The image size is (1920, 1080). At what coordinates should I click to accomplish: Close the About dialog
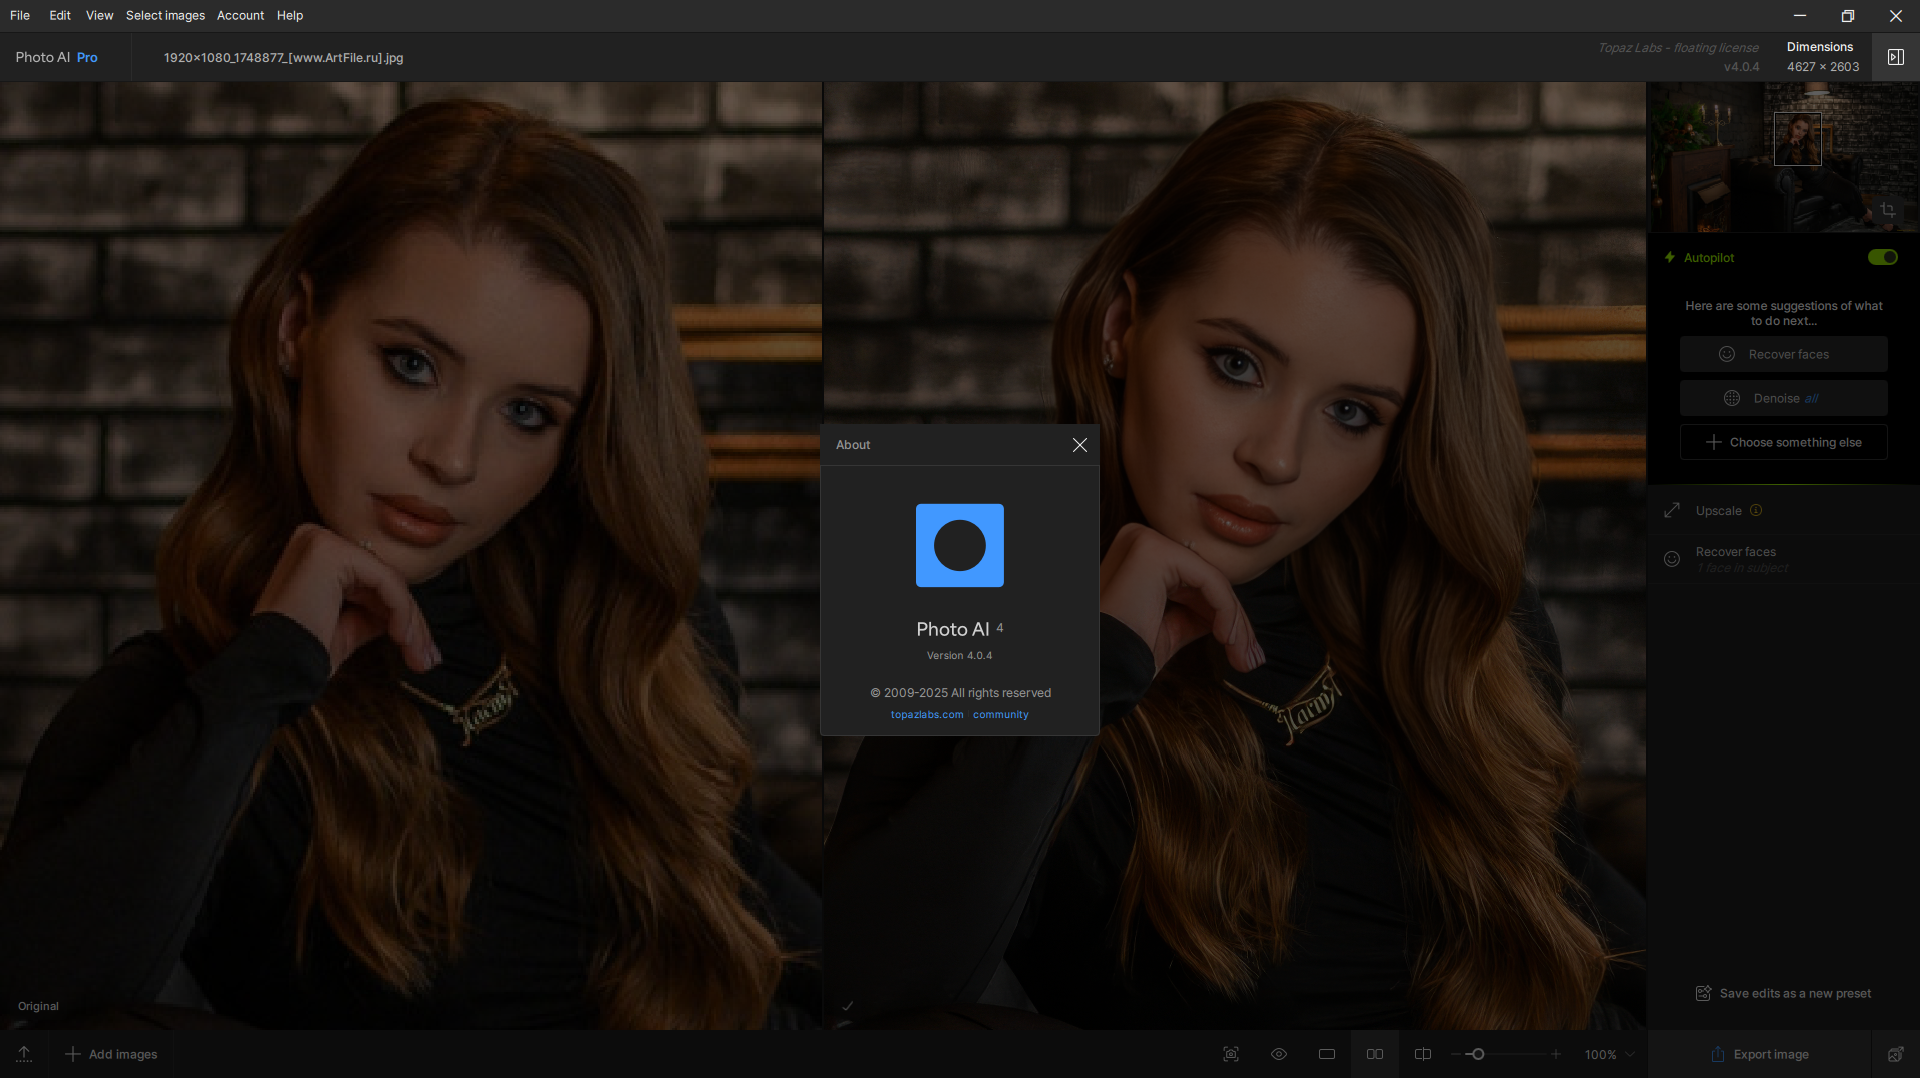[x=1080, y=445]
